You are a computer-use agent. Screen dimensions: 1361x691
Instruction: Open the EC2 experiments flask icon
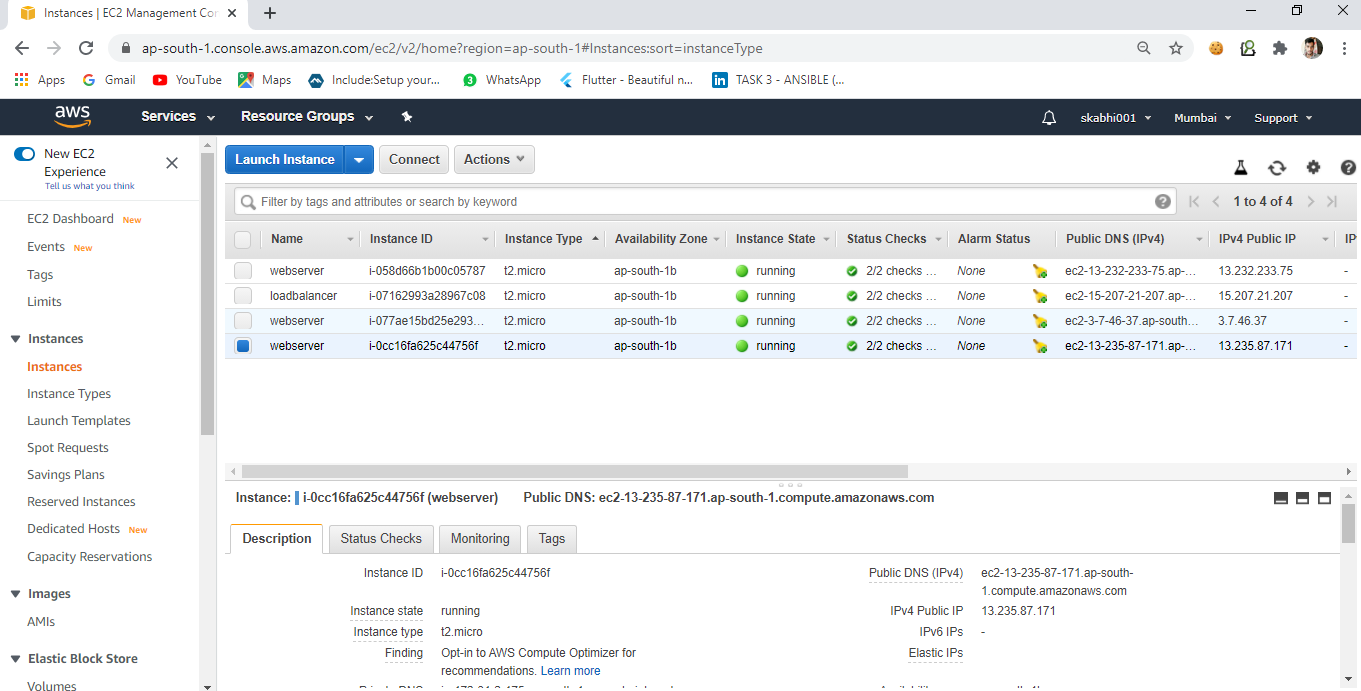click(1241, 167)
